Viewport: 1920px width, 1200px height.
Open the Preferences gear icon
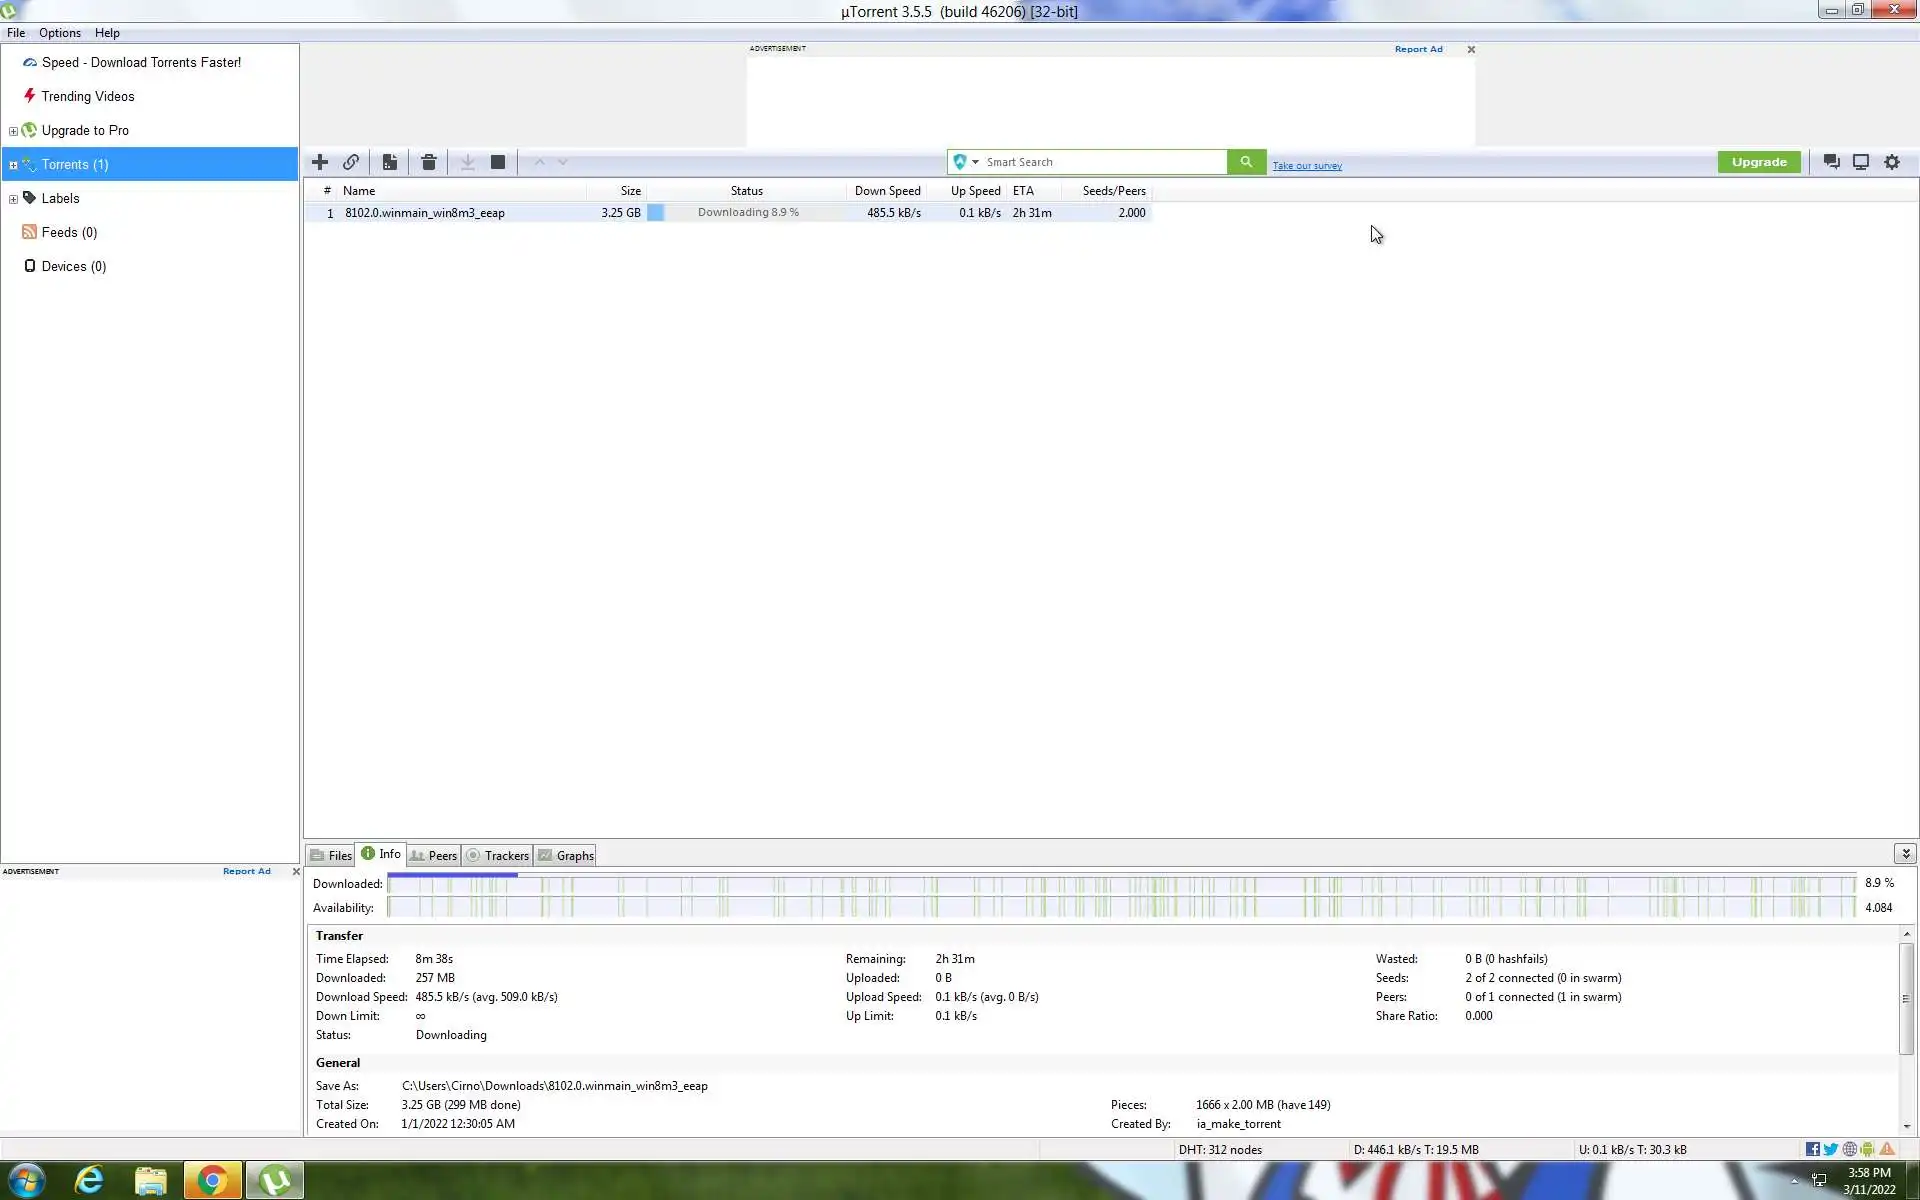tap(1892, 162)
